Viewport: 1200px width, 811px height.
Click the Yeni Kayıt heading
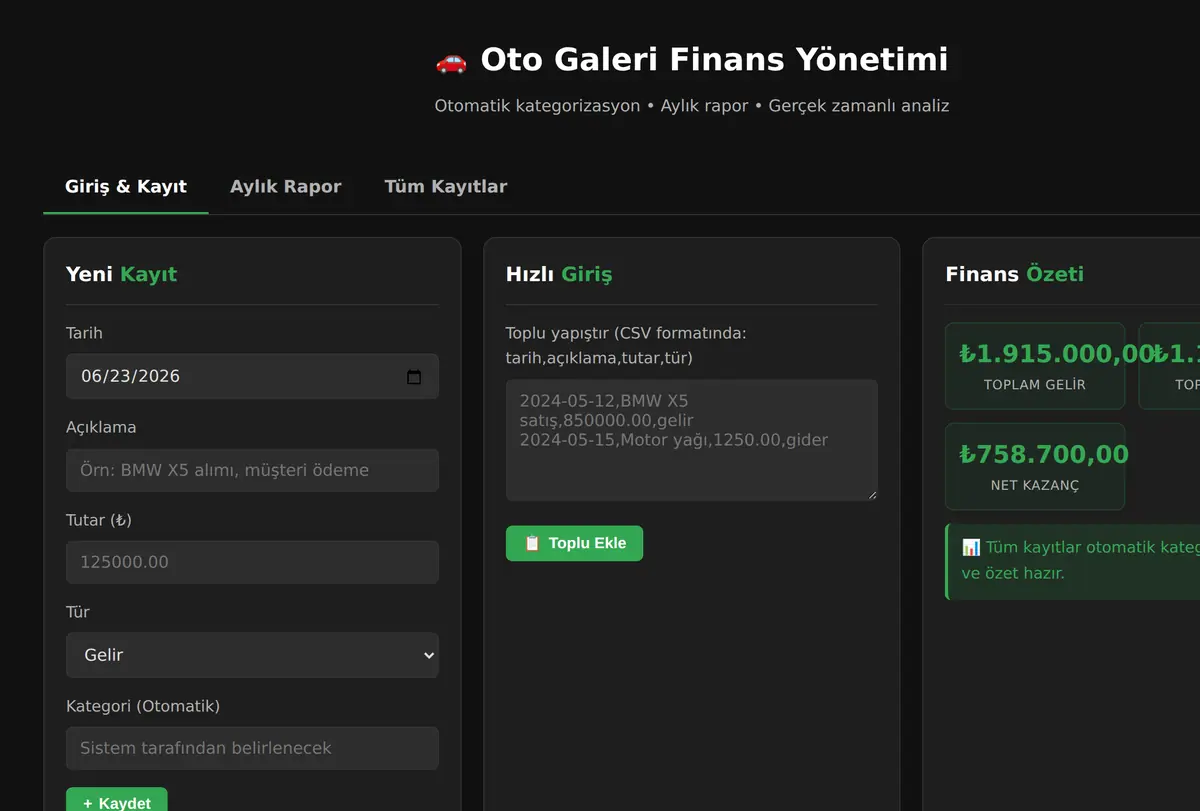pos(121,274)
